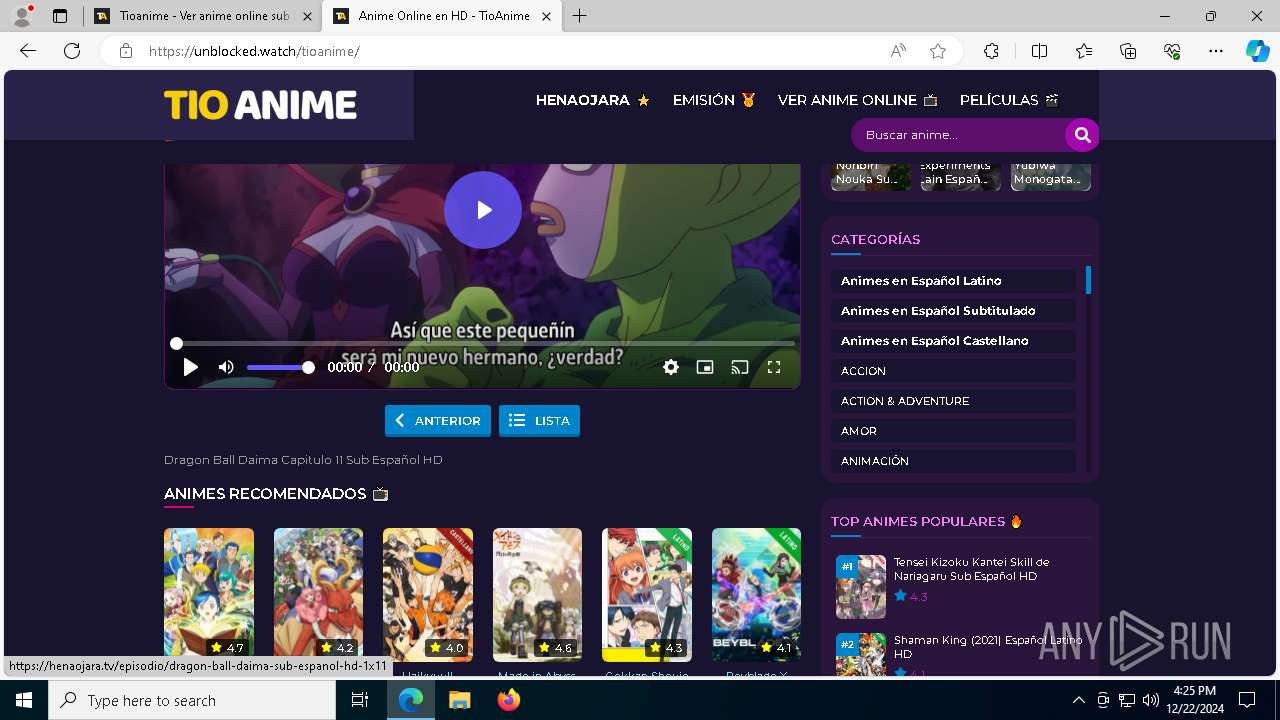Screen dimensions: 1280x720
Task: Open read aloud icon in address bar
Action: pyautogui.click(x=898, y=51)
